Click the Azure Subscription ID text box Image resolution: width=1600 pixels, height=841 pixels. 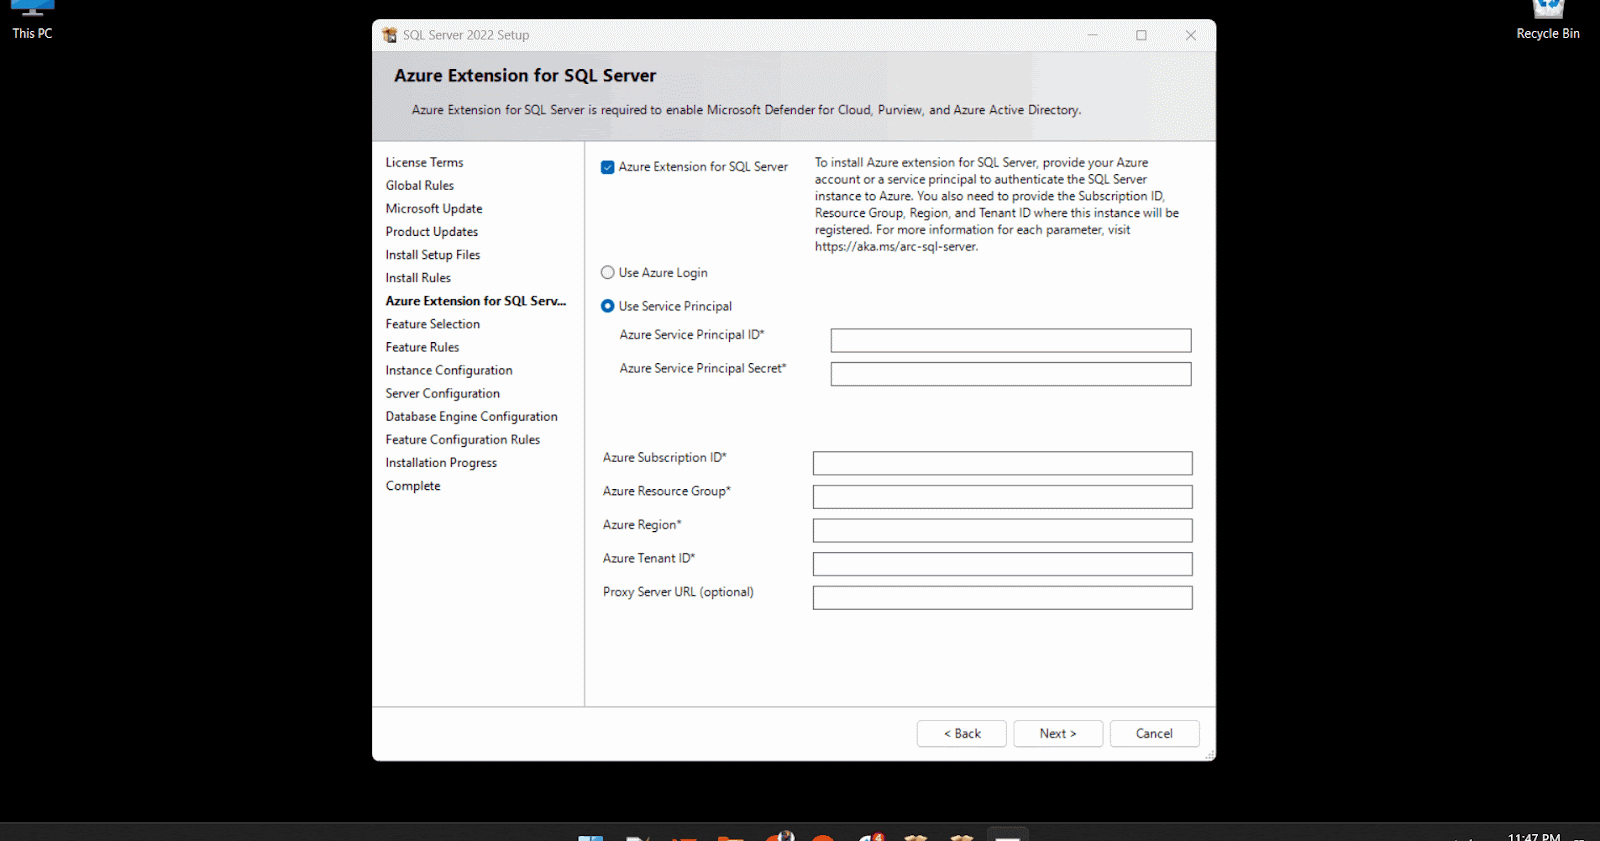coord(1002,463)
